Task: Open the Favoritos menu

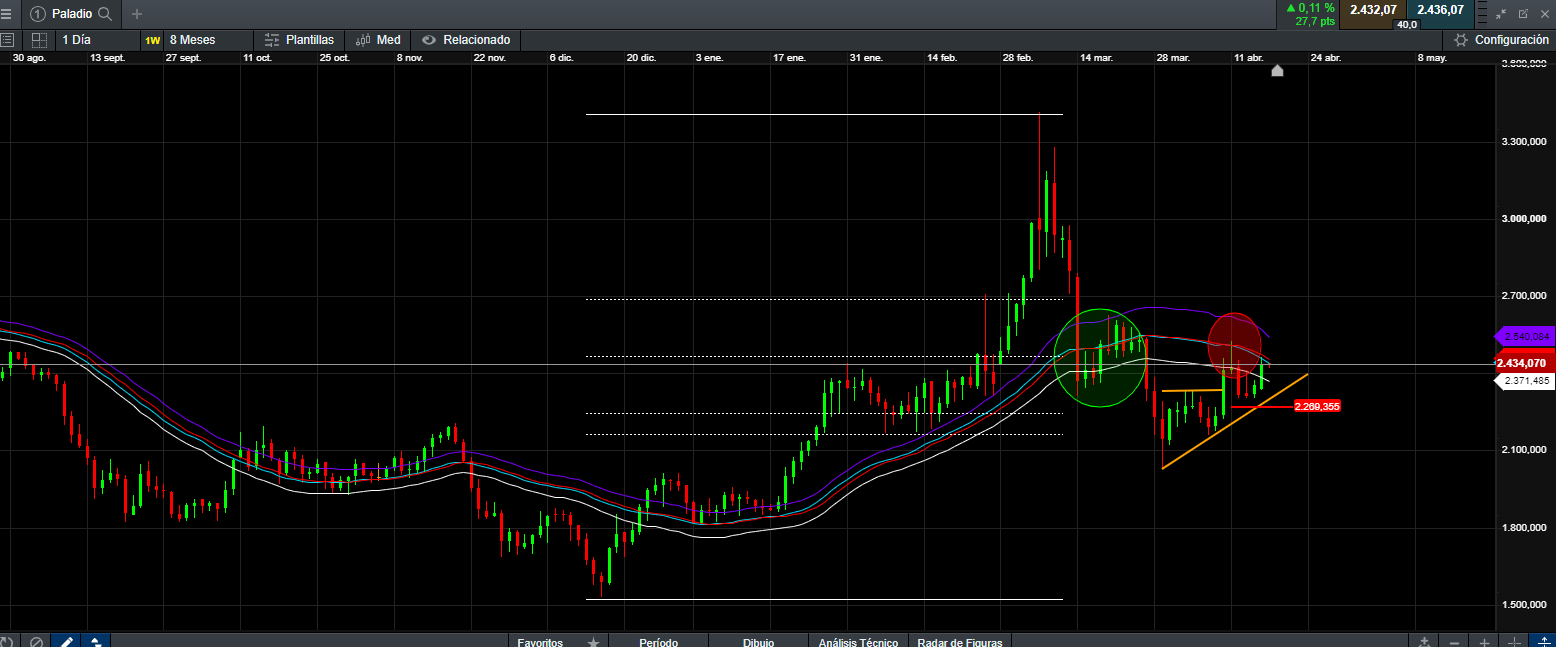Action: 540,642
